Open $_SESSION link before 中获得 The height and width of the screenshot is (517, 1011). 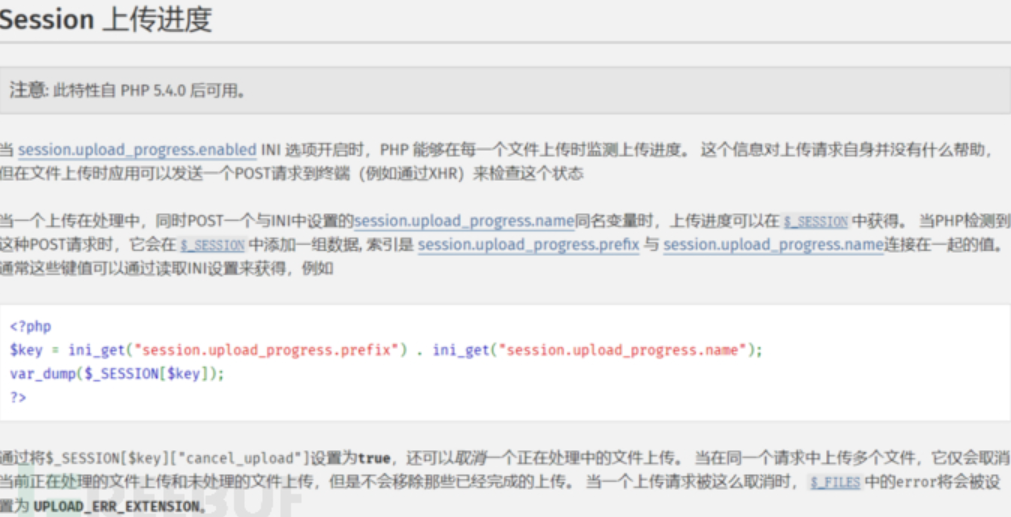pos(815,222)
